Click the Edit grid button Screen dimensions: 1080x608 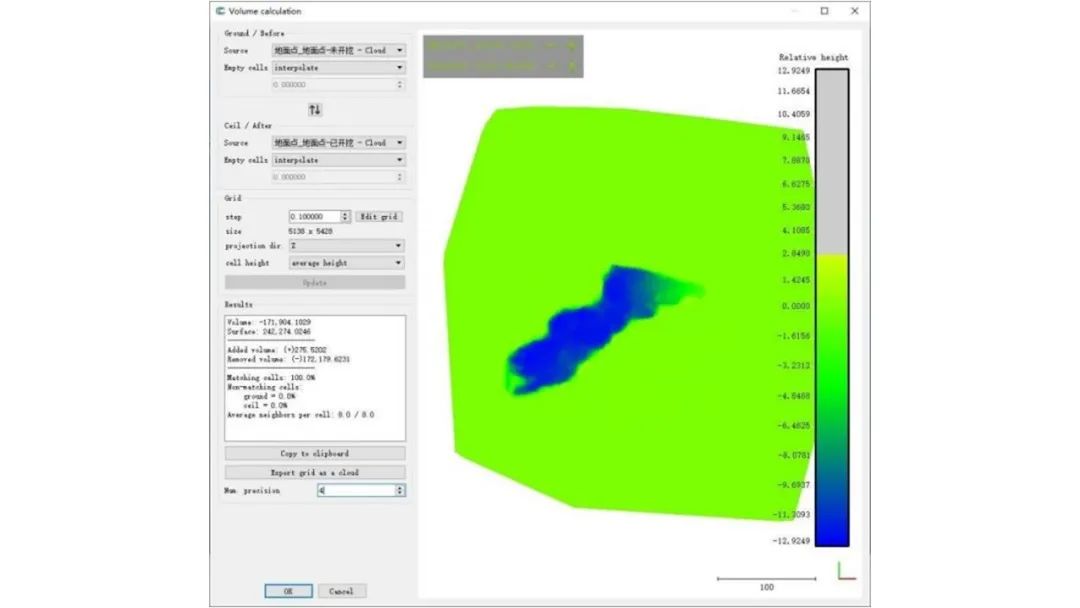pos(379,217)
